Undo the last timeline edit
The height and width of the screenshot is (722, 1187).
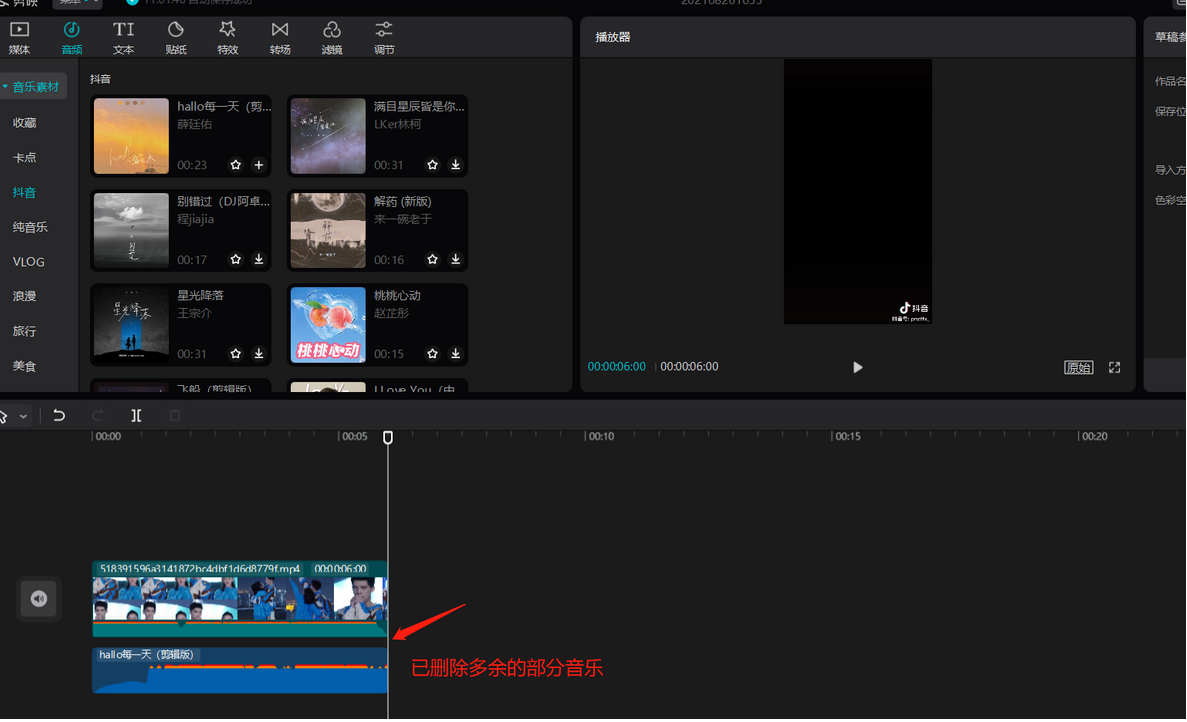tap(59, 415)
